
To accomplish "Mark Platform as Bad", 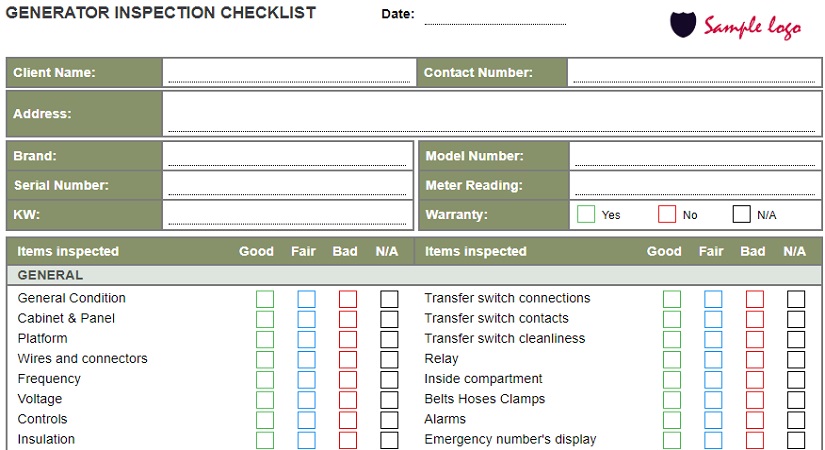I will coord(347,339).
